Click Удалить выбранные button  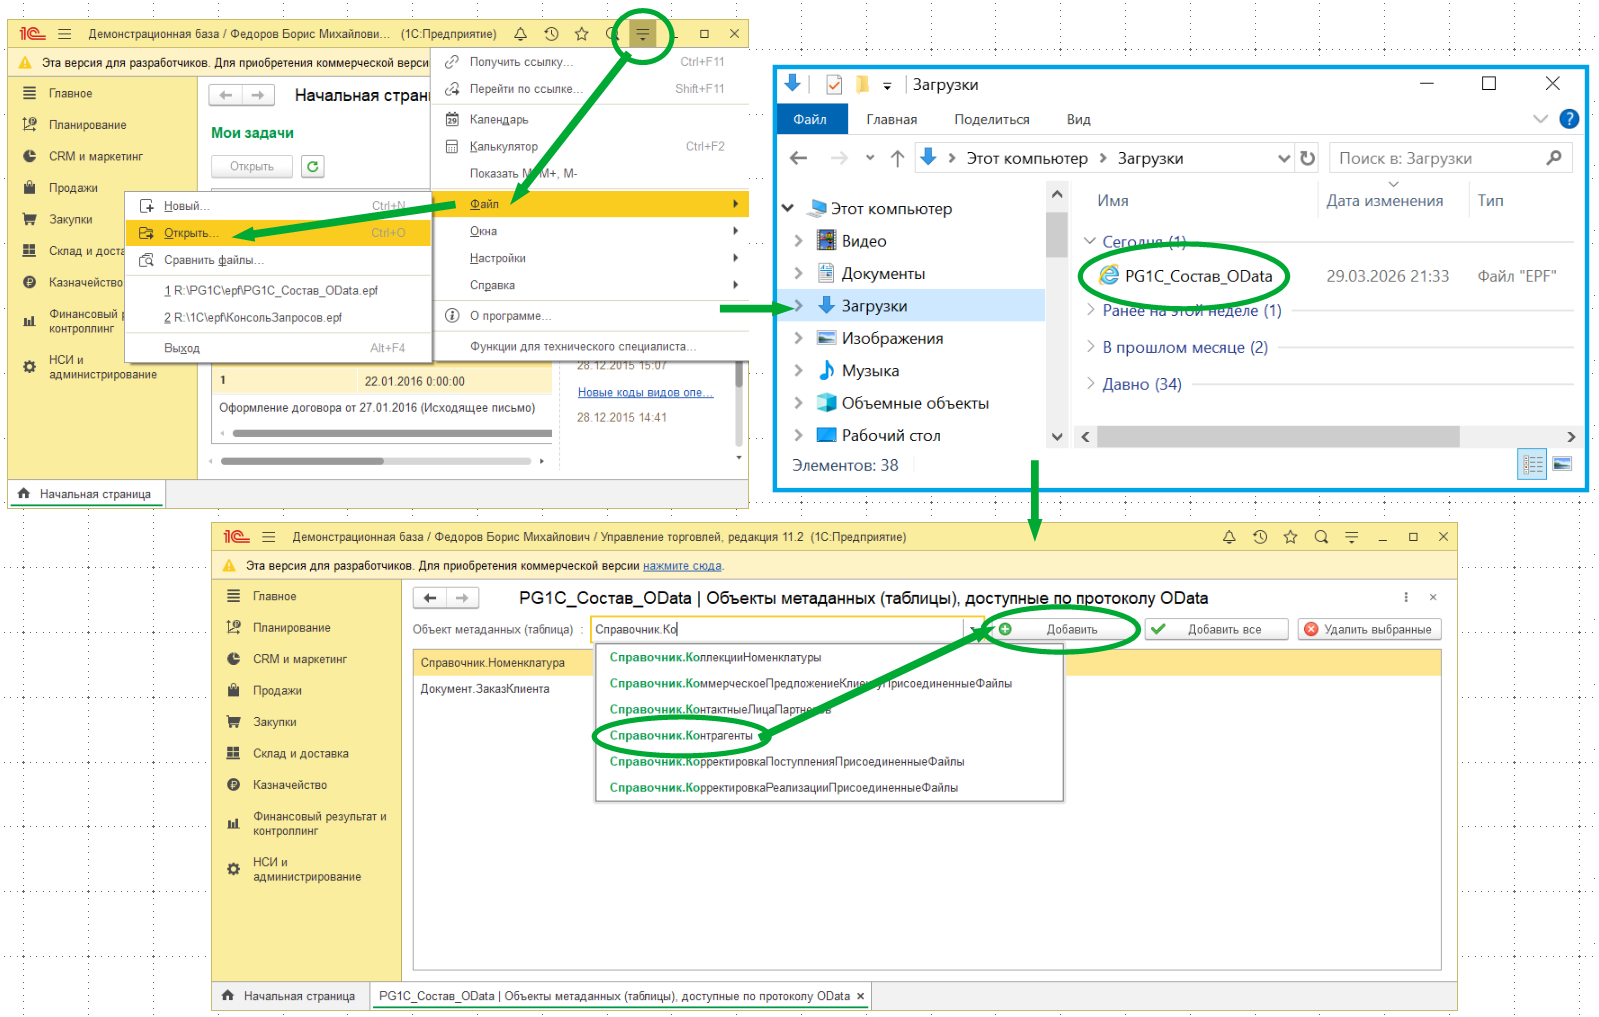pos(1369,630)
